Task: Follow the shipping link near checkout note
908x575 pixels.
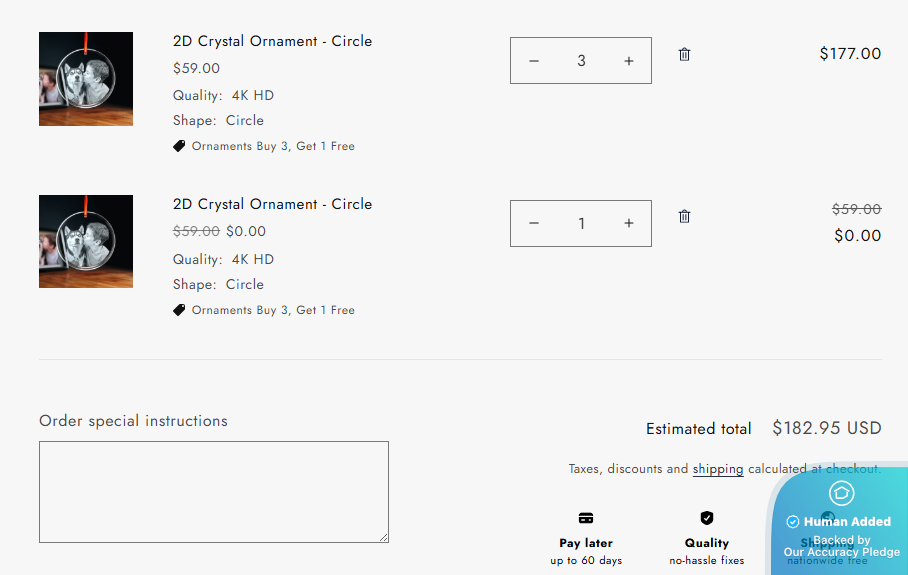Action: click(x=717, y=469)
